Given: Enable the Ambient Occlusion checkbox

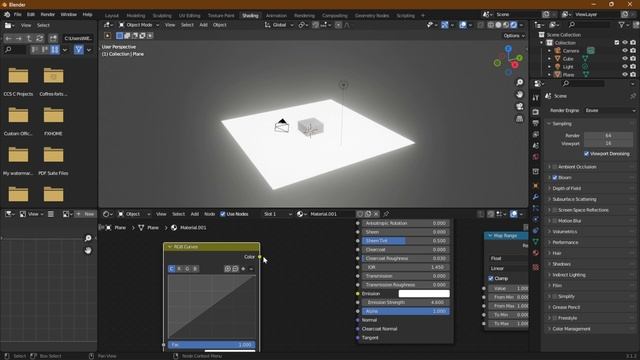Looking at the screenshot, I should point(555,167).
